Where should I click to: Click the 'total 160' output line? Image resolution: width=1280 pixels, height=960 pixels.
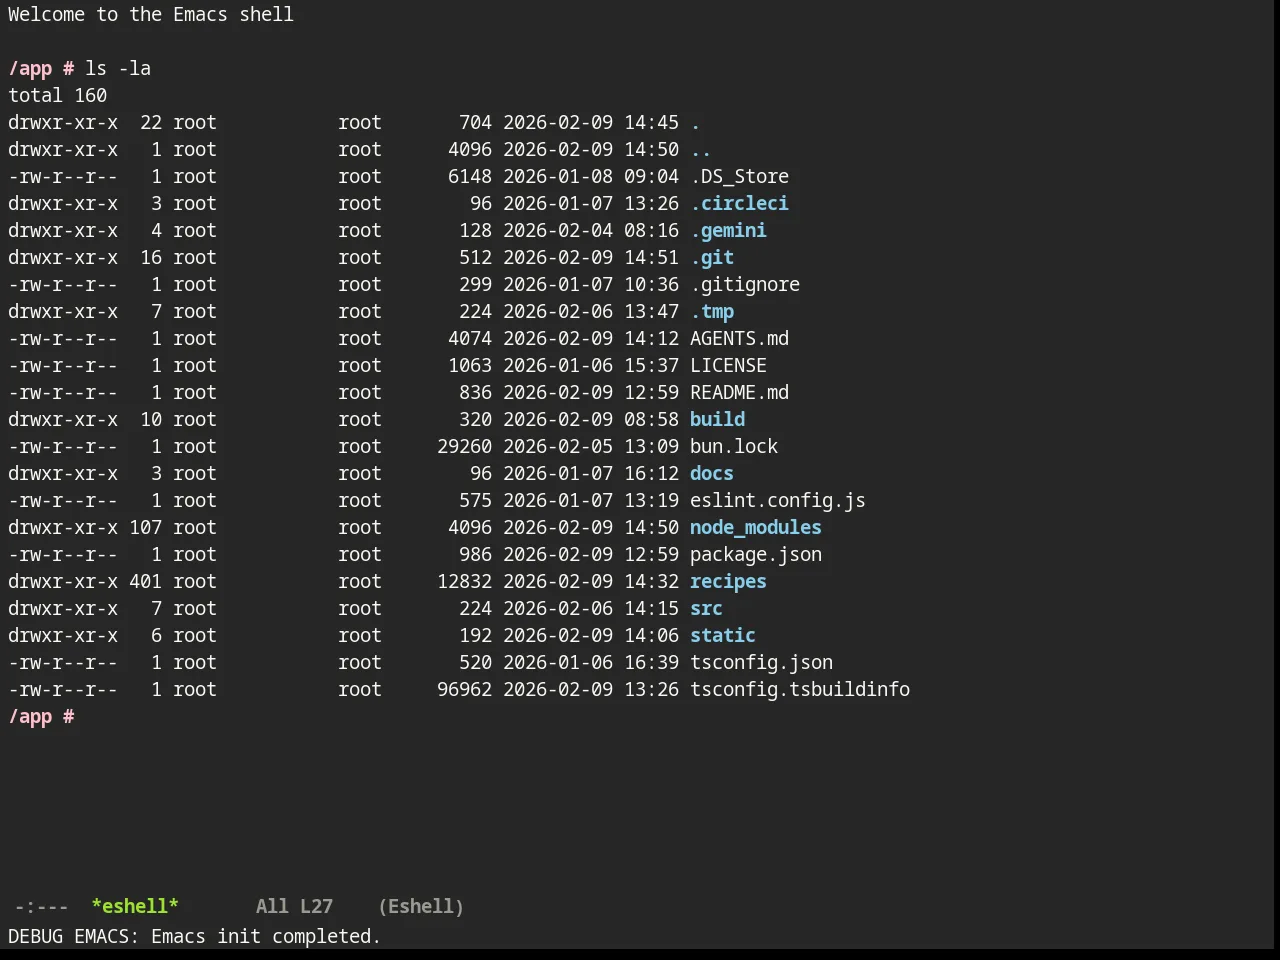coord(57,95)
